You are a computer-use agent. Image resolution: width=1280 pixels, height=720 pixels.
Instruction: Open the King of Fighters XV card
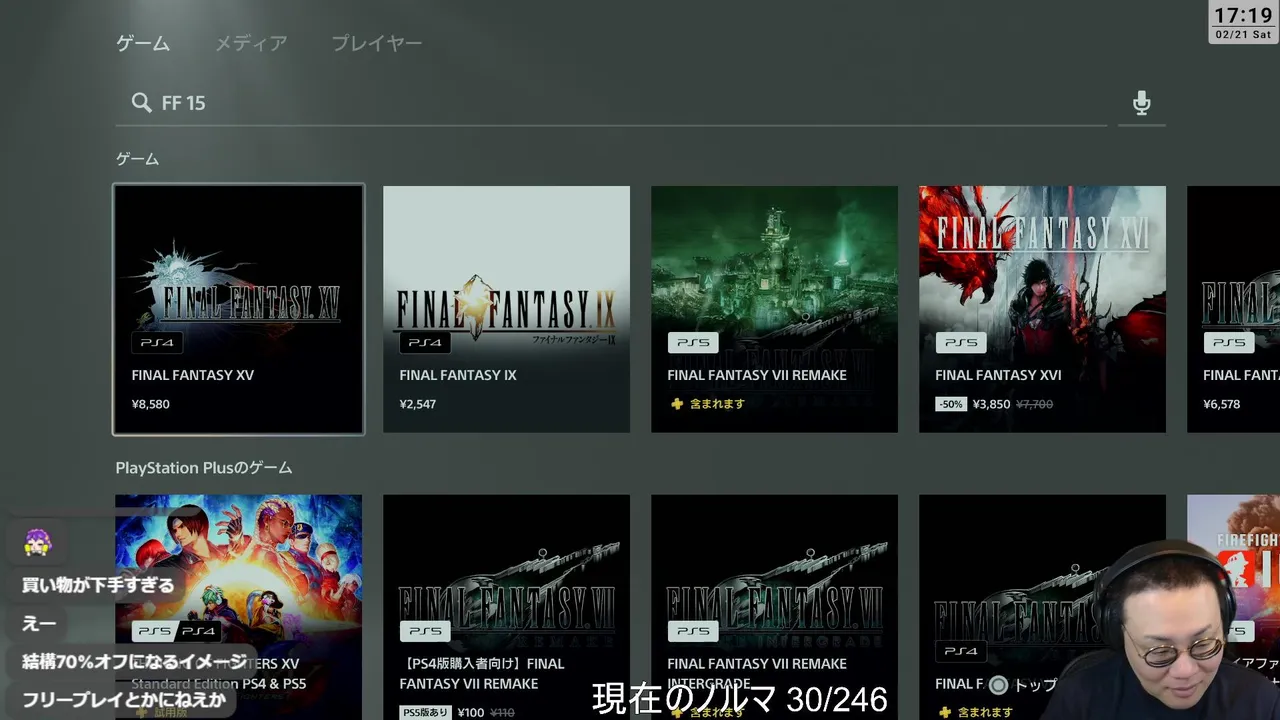(x=239, y=607)
